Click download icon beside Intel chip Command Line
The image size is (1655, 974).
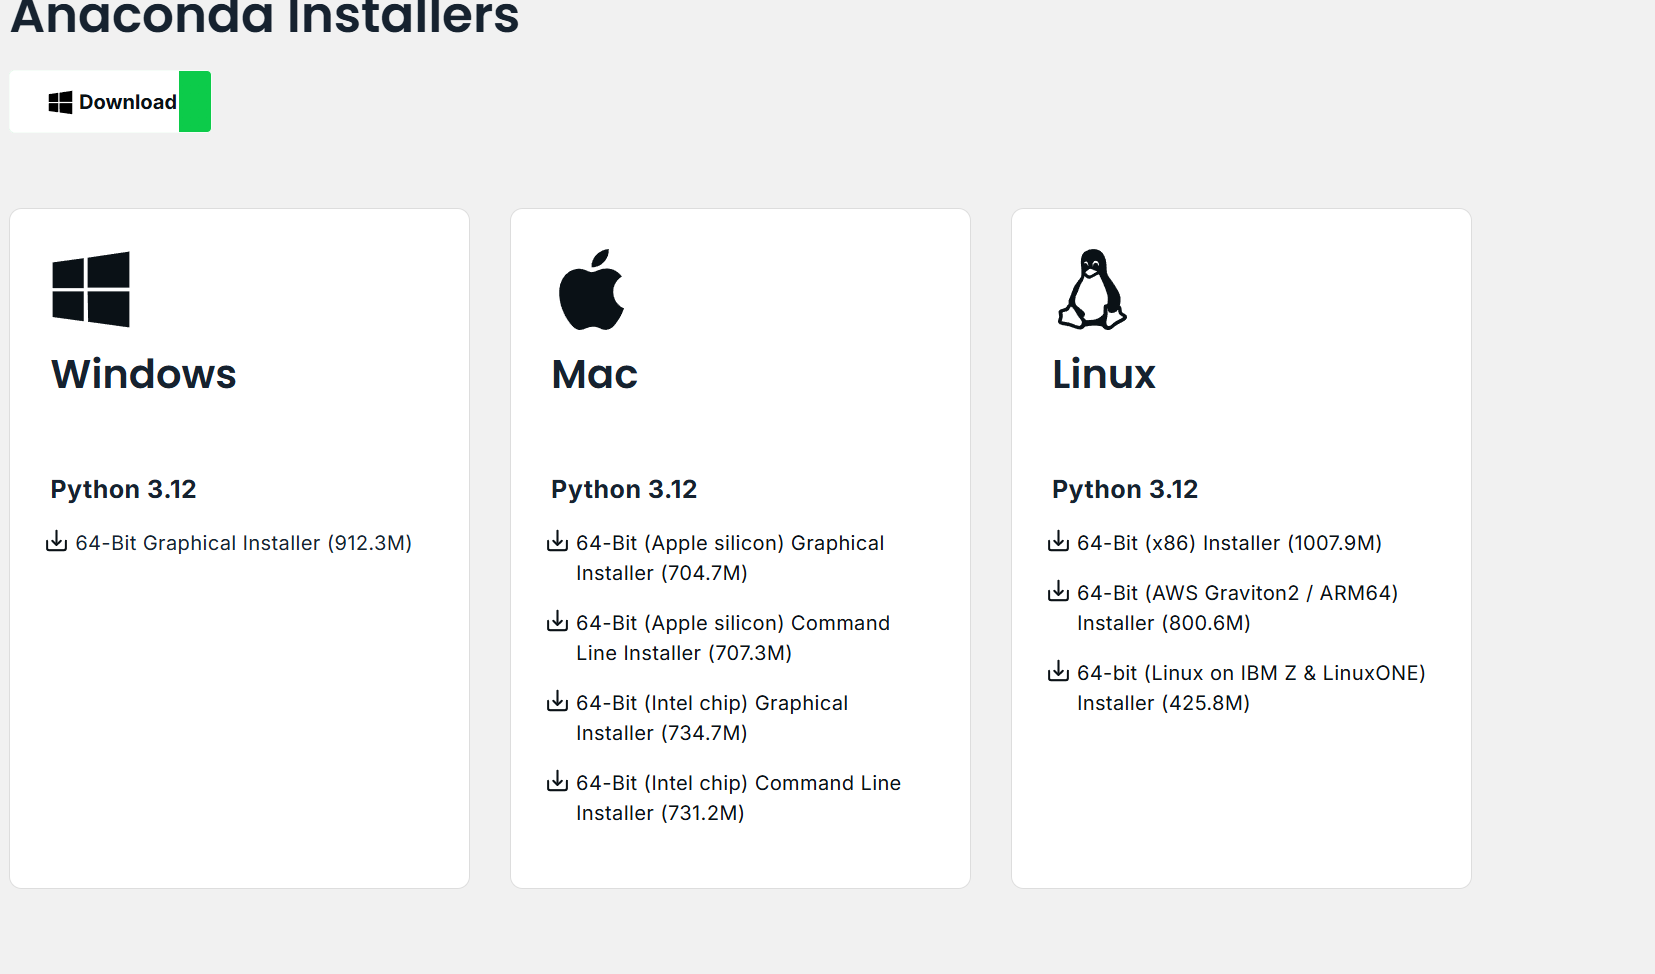point(558,781)
